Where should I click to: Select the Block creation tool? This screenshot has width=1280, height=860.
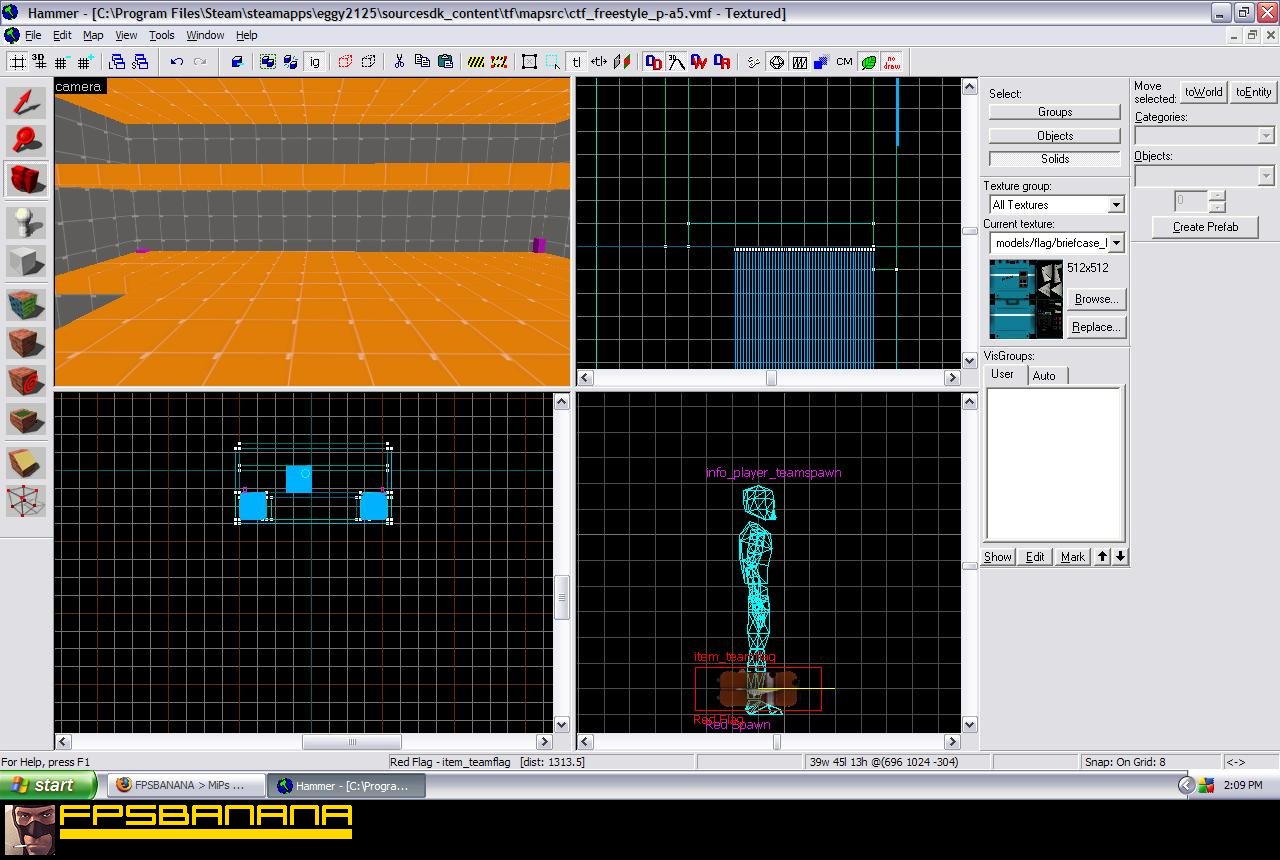pyautogui.click(x=26, y=262)
